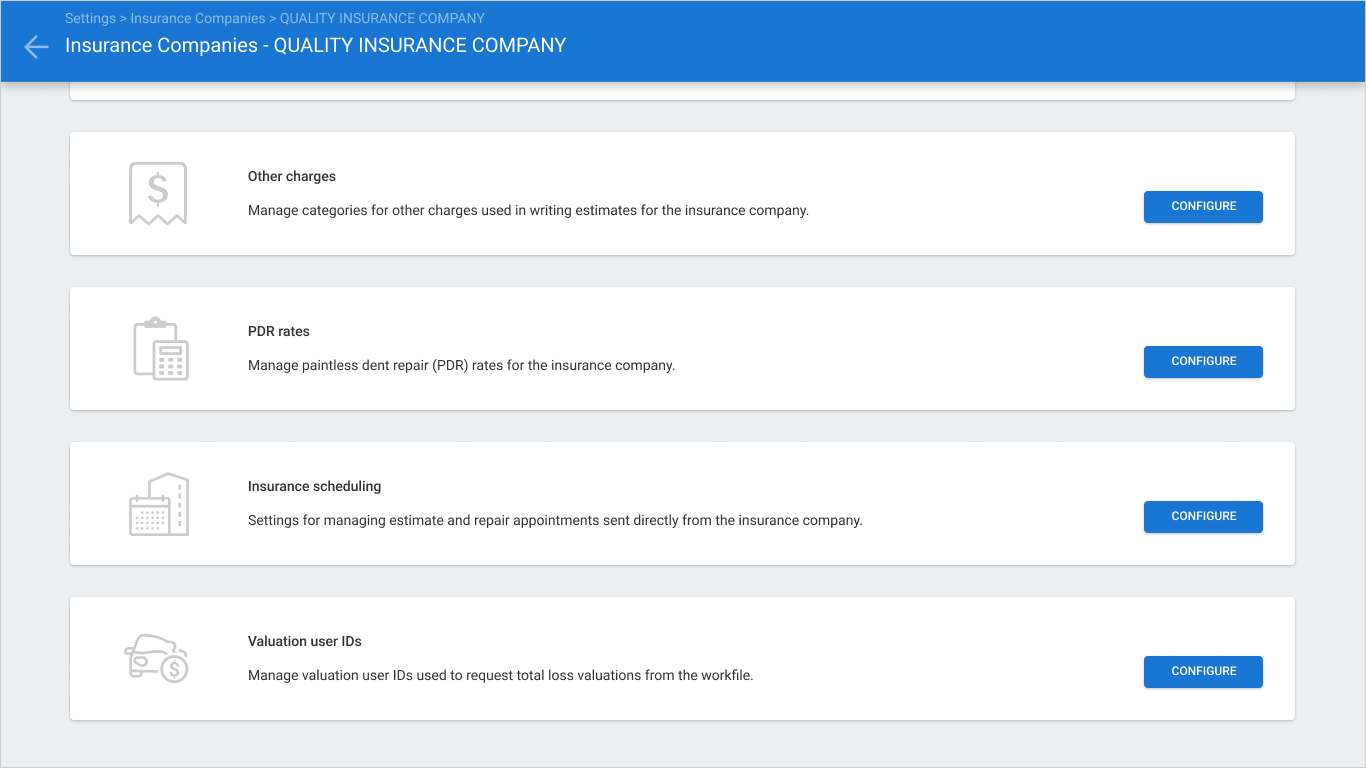This screenshot has height=768, width=1366.
Task: Click the dollar receipt Other charges icon
Action: [x=158, y=193]
